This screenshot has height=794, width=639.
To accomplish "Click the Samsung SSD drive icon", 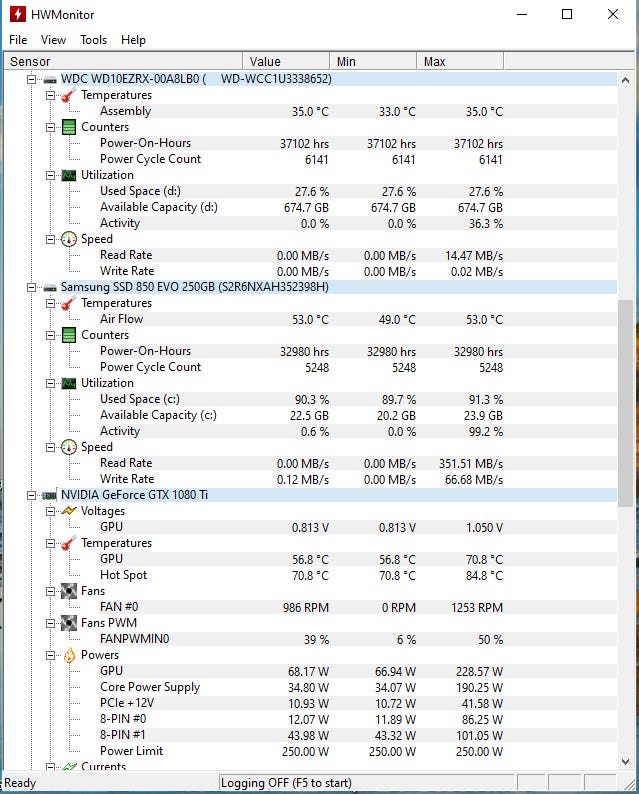I will click(50, 288).
